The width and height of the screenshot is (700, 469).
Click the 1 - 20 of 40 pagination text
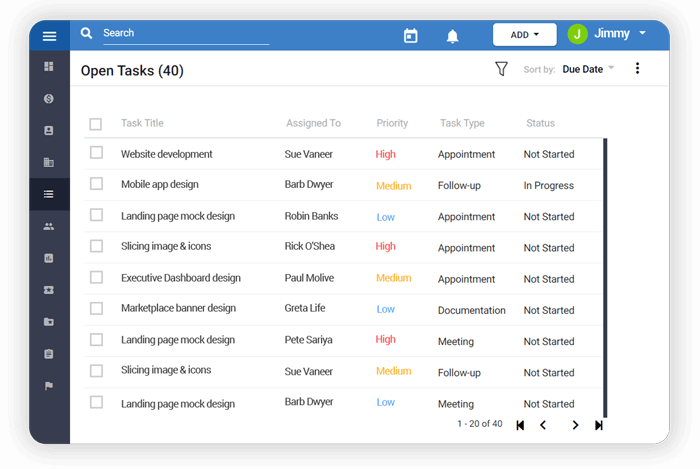tap(479, 424)
